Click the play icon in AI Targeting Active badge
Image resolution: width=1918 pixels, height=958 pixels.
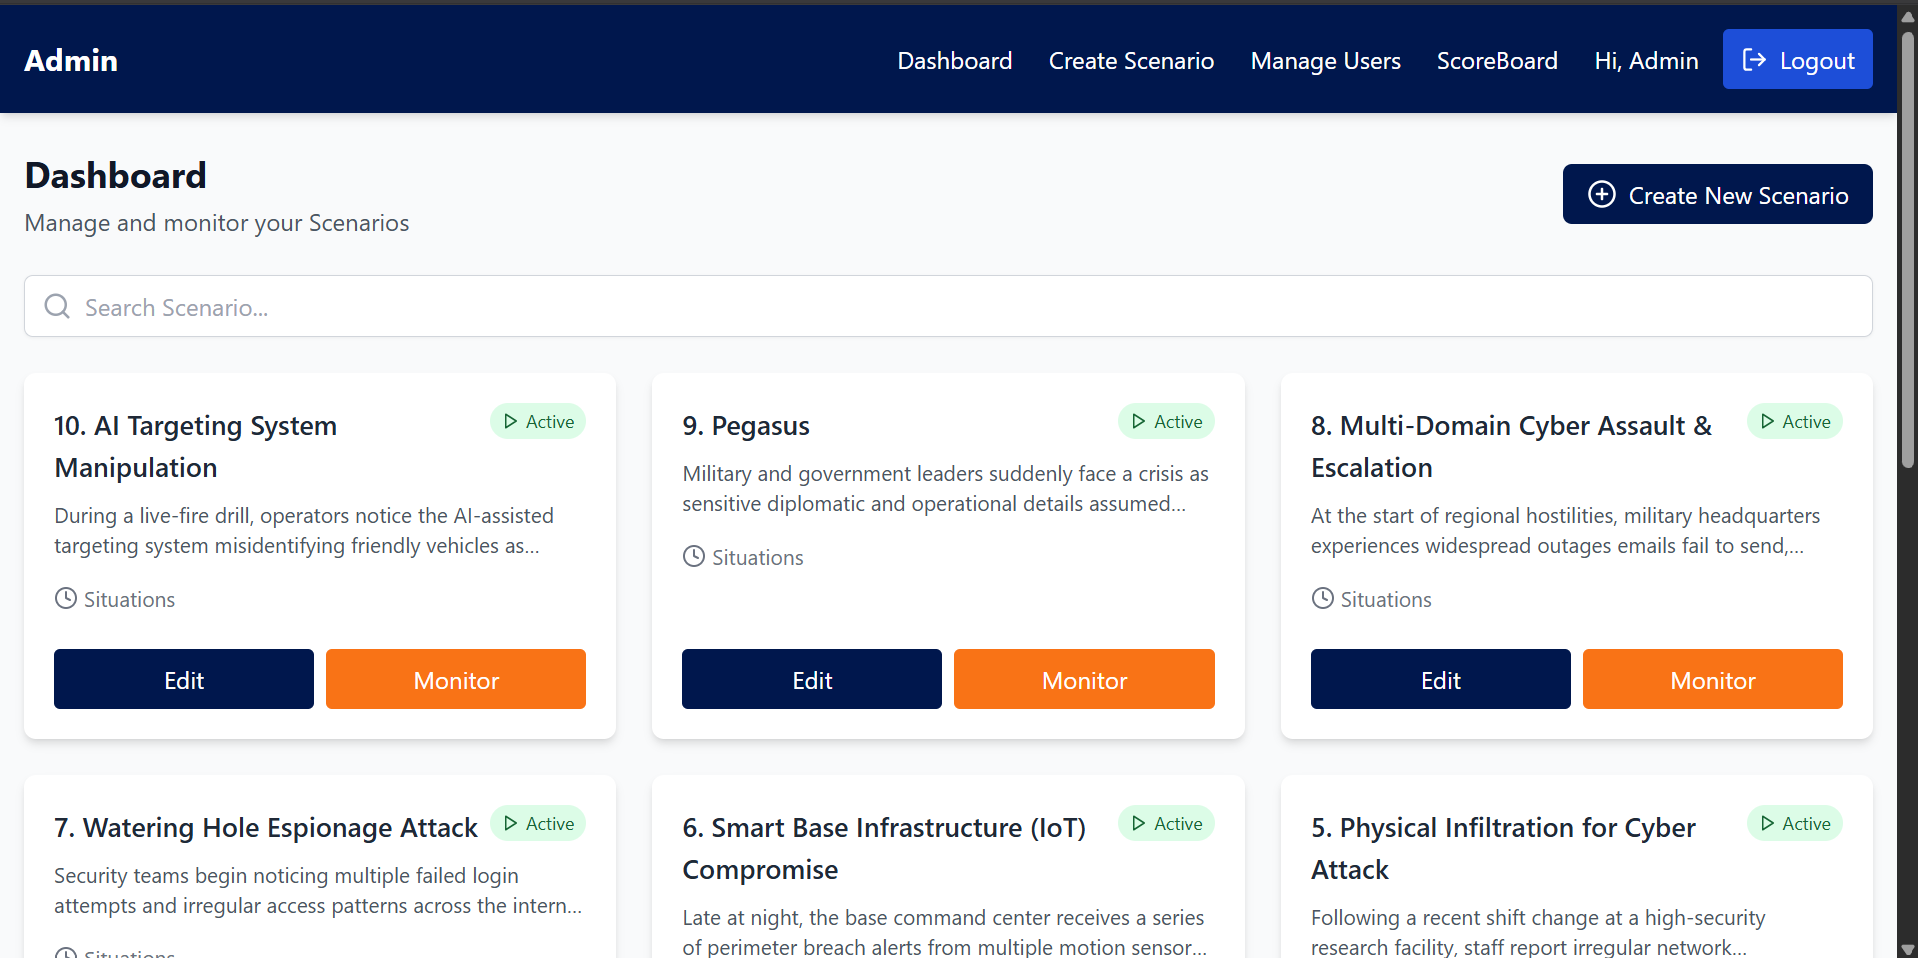point(511,421)
